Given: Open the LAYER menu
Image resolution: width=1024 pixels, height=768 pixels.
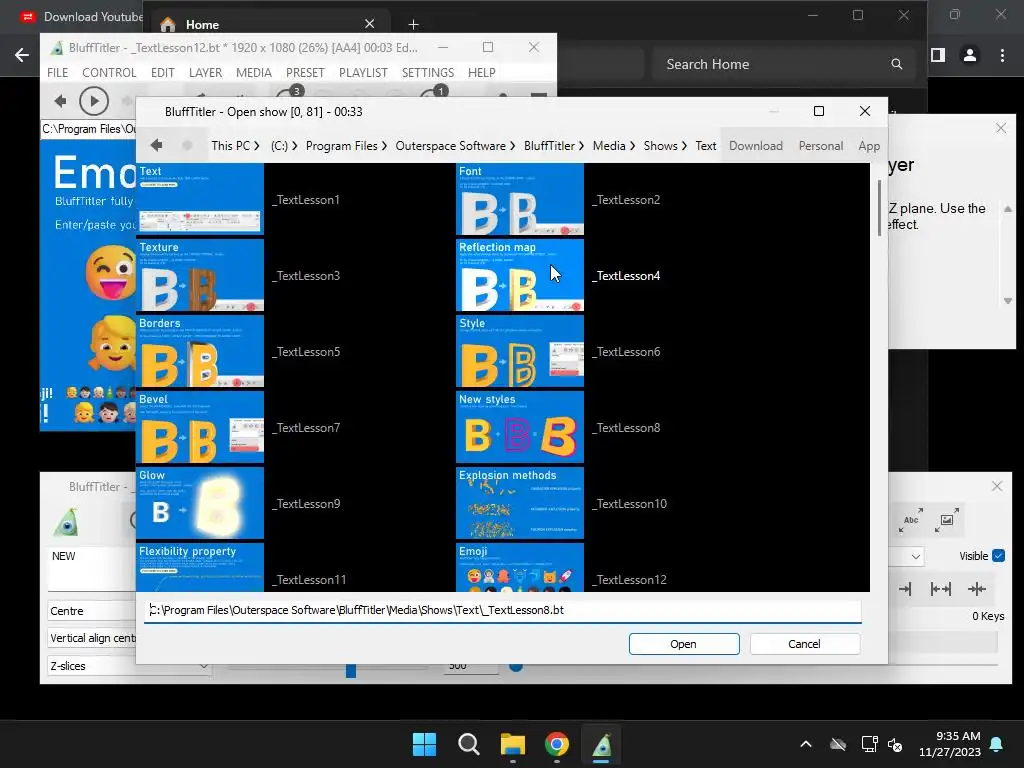Looking at the screenshot, I should pos(205,72).
